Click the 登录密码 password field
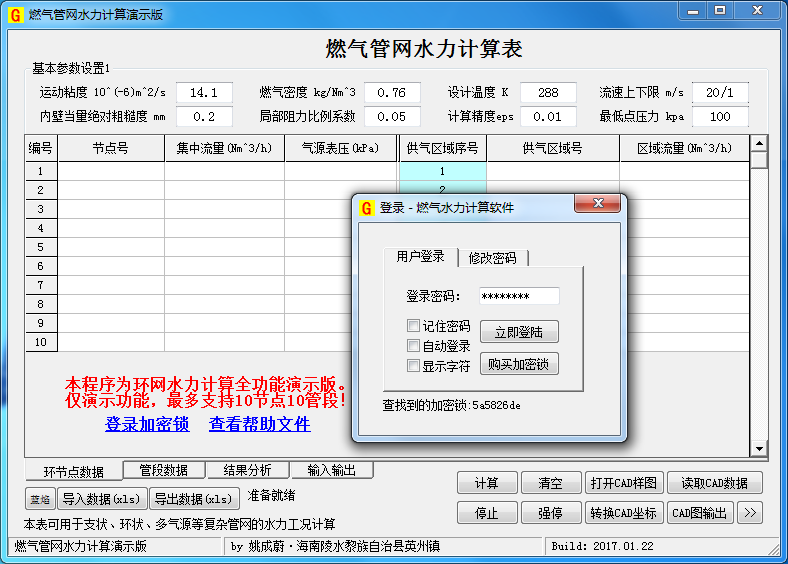 517,296
